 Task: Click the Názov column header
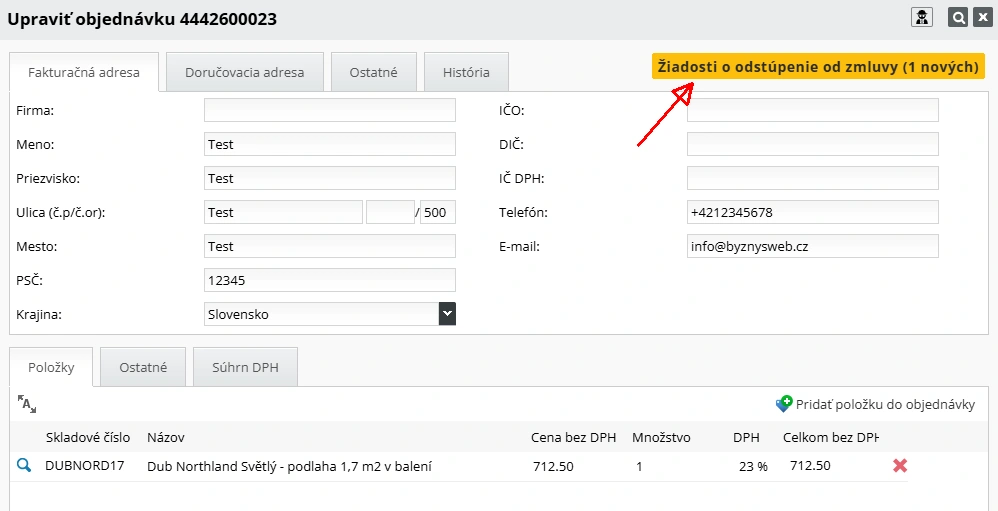click(165, 437)
